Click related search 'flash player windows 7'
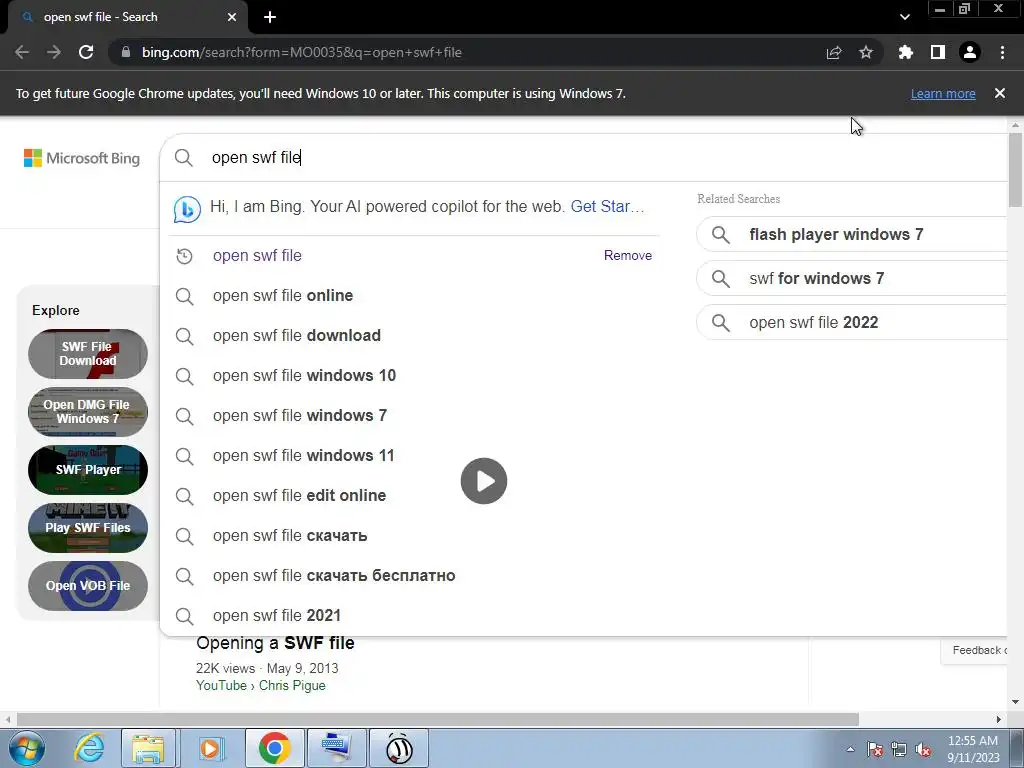The image size is (1024, 768). (852, 234)
